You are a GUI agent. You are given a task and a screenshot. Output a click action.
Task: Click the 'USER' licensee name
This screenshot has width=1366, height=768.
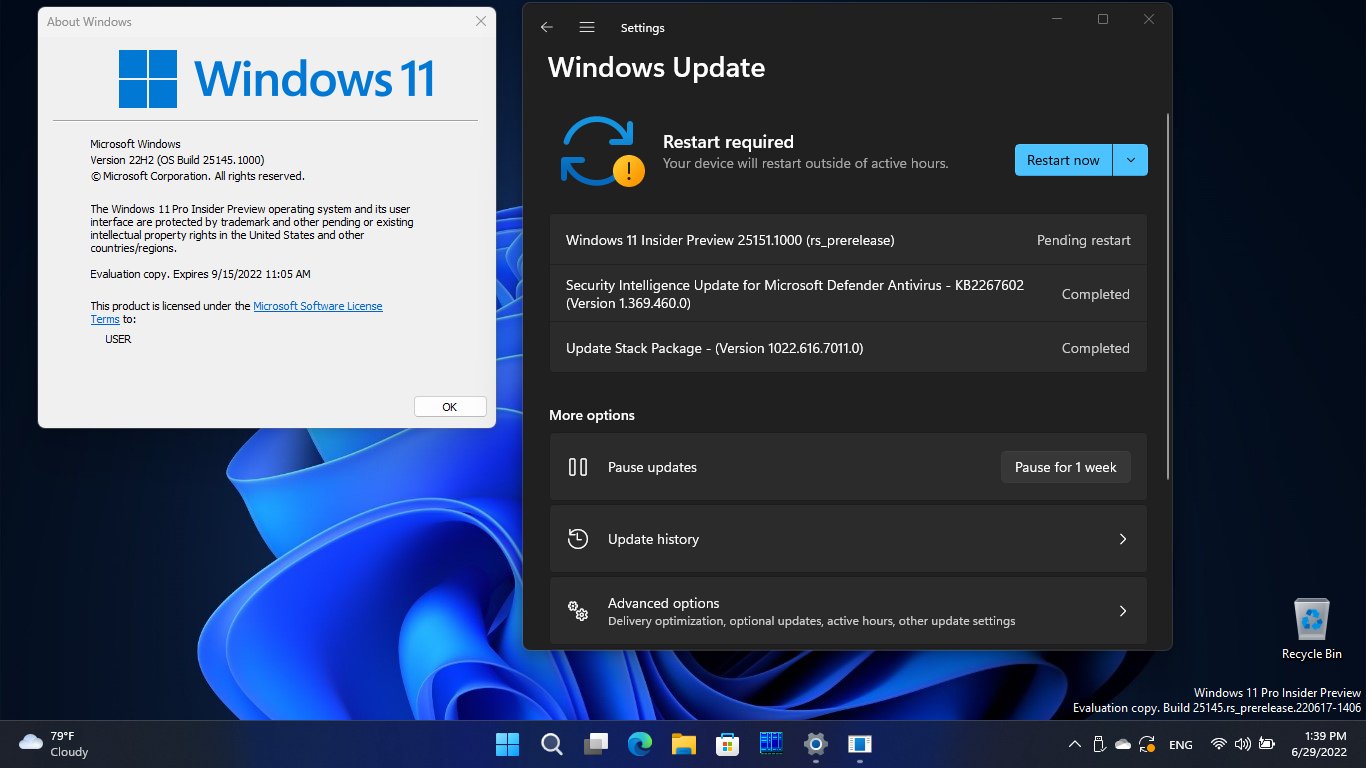pyautogui.click(x=118, y=339)
